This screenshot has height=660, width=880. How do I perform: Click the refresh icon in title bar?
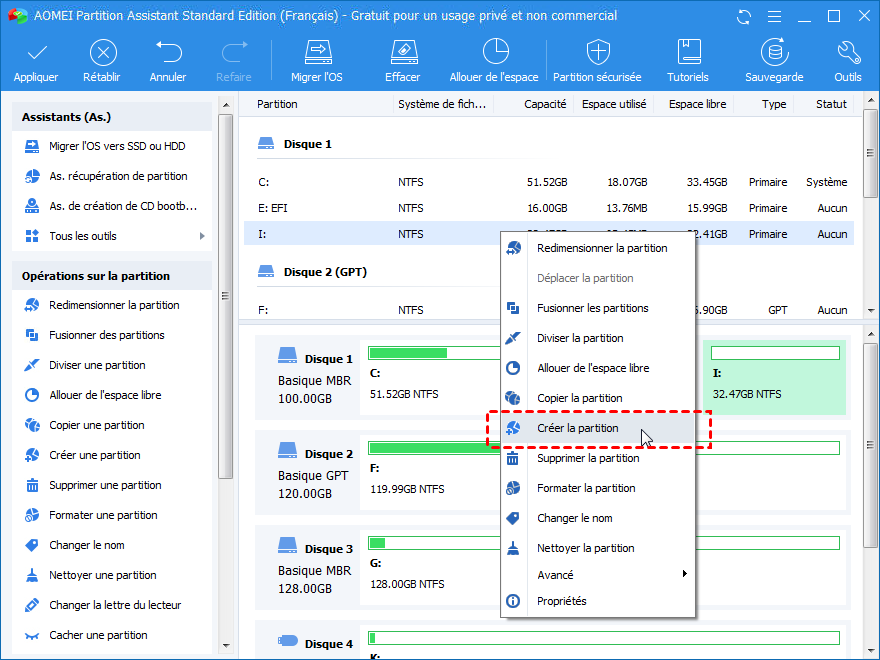point(743,16)
